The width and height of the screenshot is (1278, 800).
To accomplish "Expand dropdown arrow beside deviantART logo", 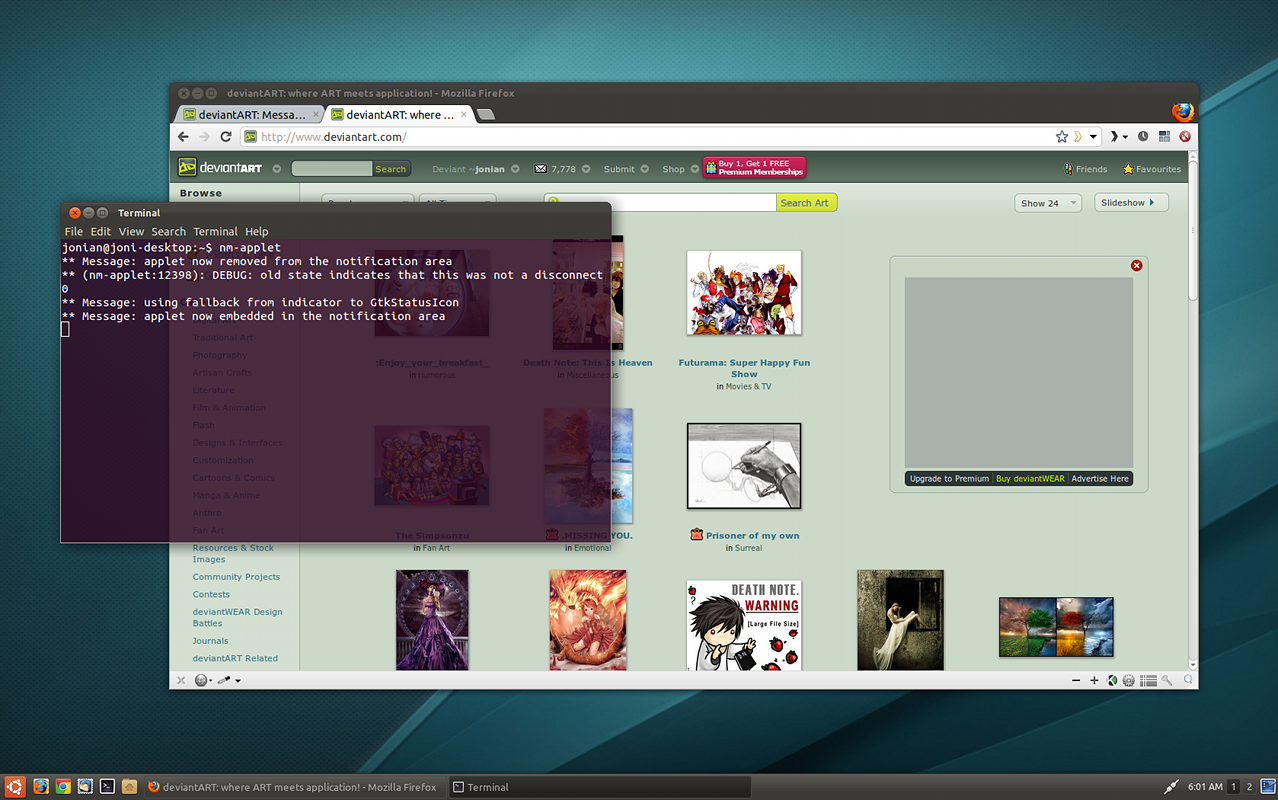I will pos(277,169).
